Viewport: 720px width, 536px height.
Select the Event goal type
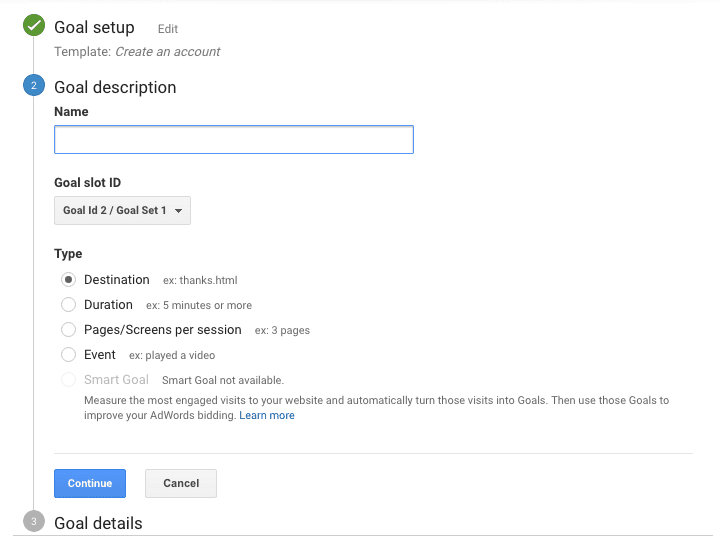(68, 355)
